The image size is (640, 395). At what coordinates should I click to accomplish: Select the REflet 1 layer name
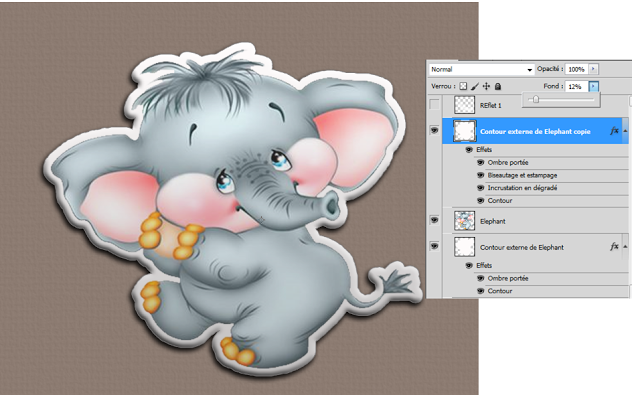pyautogui.click(x=491, y=106)
